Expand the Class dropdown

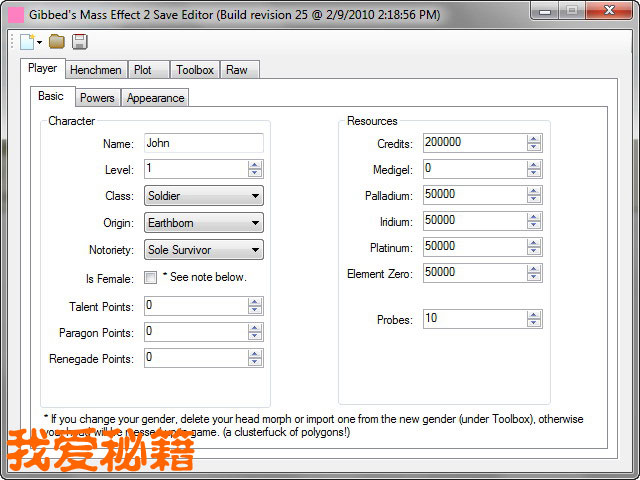pos(255,196)
